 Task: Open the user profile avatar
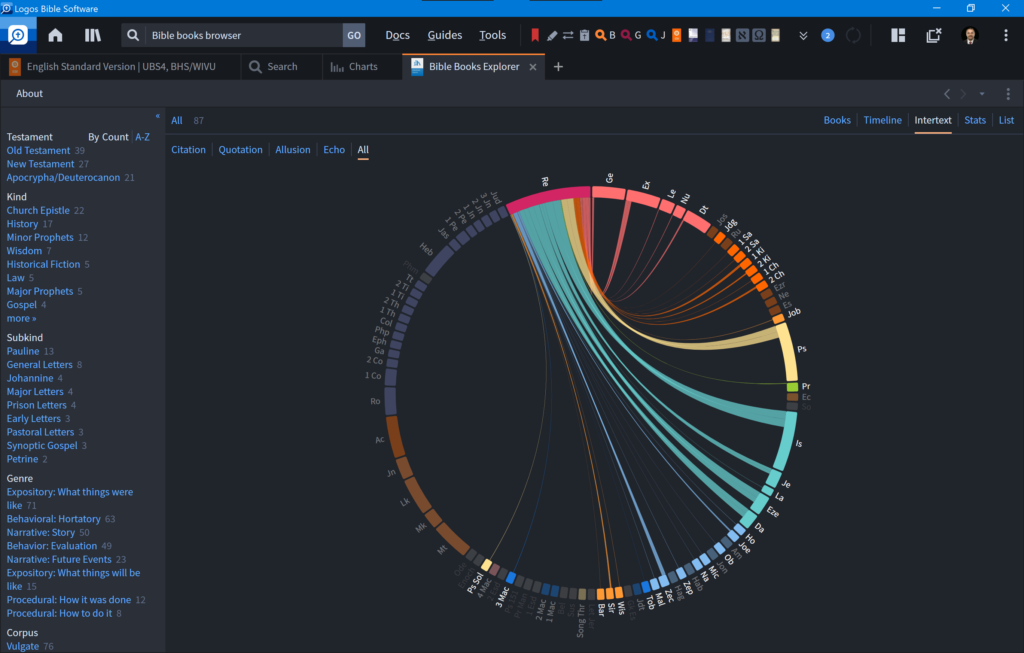coord(970,35)
